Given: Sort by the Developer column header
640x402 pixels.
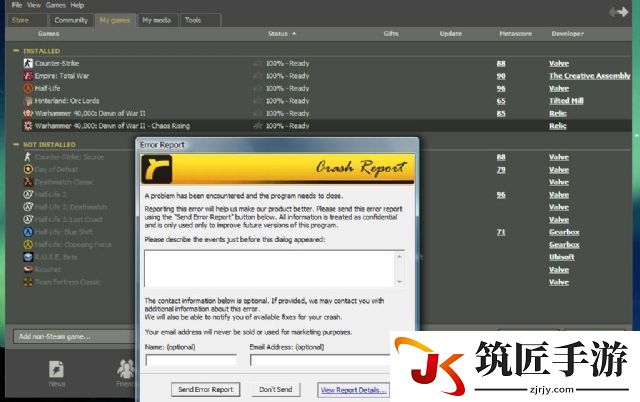Looking at the screenshot, I should click(x=567, y=33).
